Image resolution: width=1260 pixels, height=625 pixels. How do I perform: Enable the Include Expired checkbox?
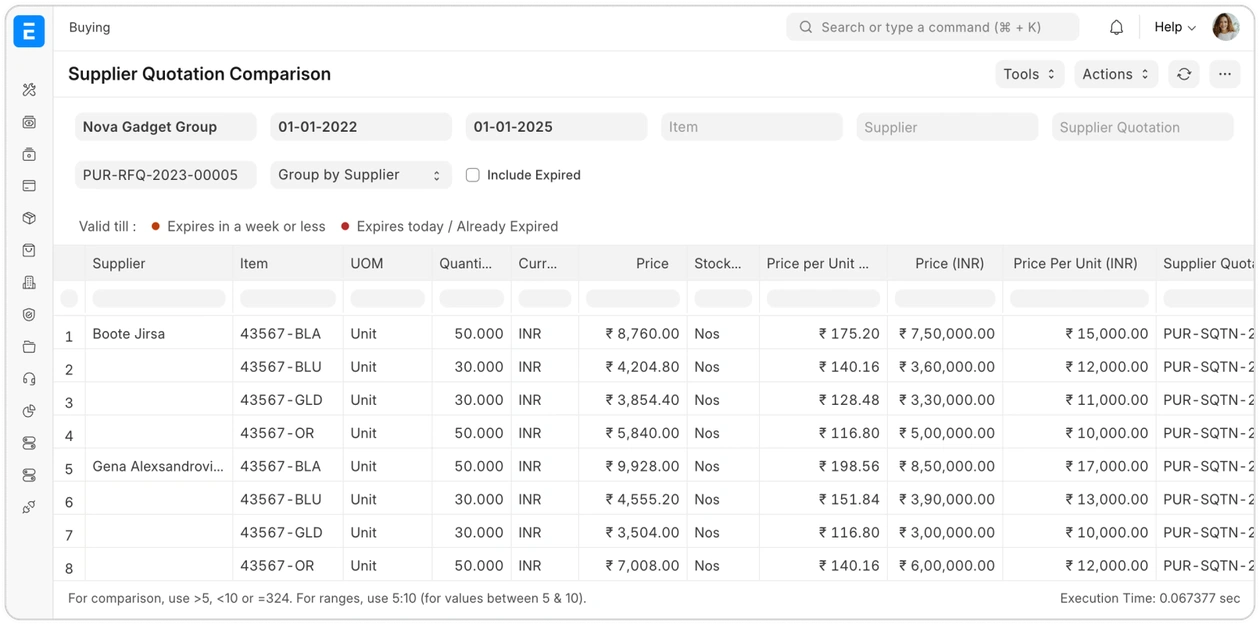pyautogui.click(x=473, y=175)
